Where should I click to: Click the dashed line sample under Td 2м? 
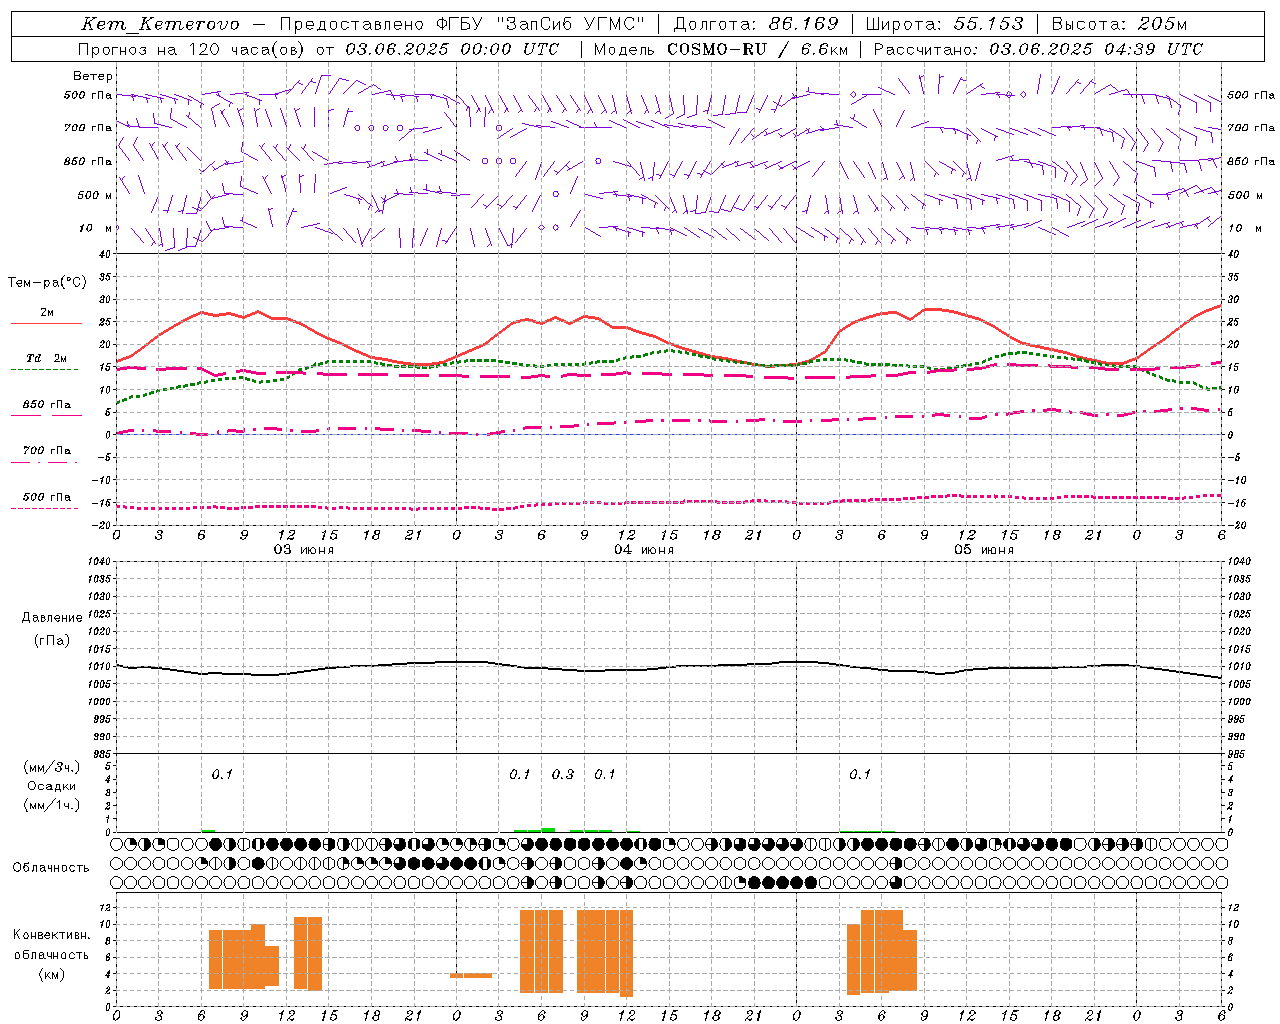(44, 370)
